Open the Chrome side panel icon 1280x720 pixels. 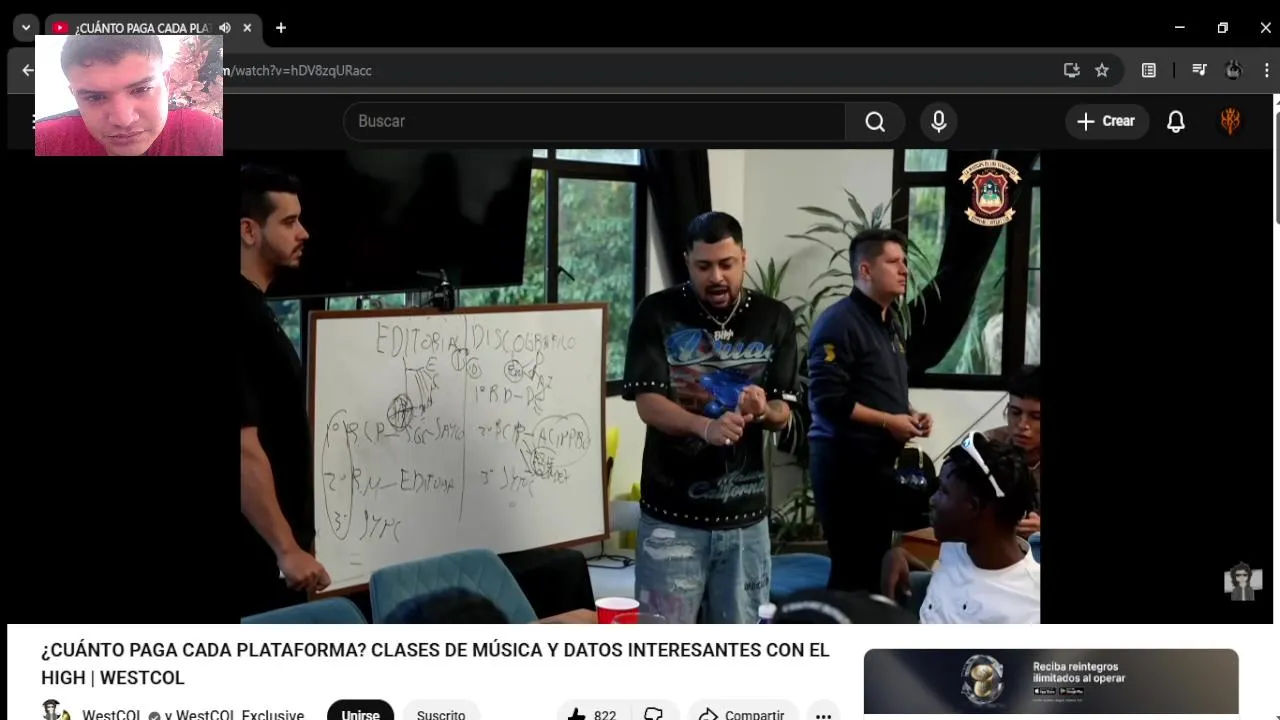click(x=1149, y=70)
